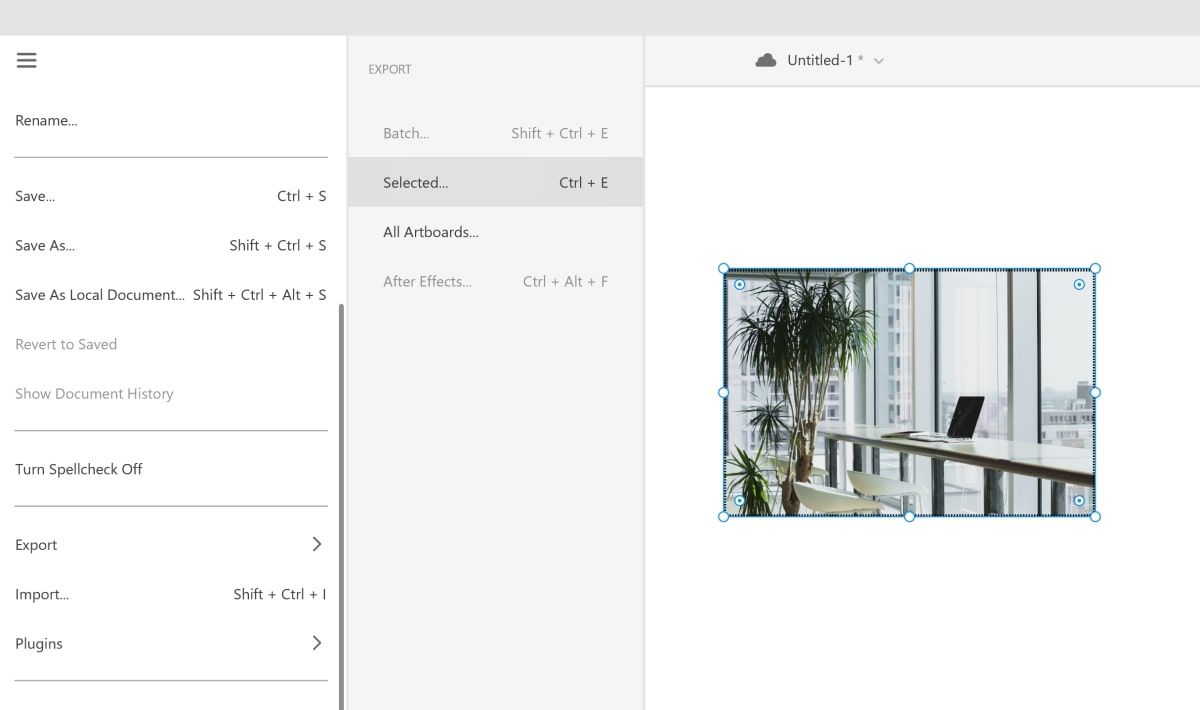Choose All Artboards export option
The image size is (1200, 710).
[430, 231]
